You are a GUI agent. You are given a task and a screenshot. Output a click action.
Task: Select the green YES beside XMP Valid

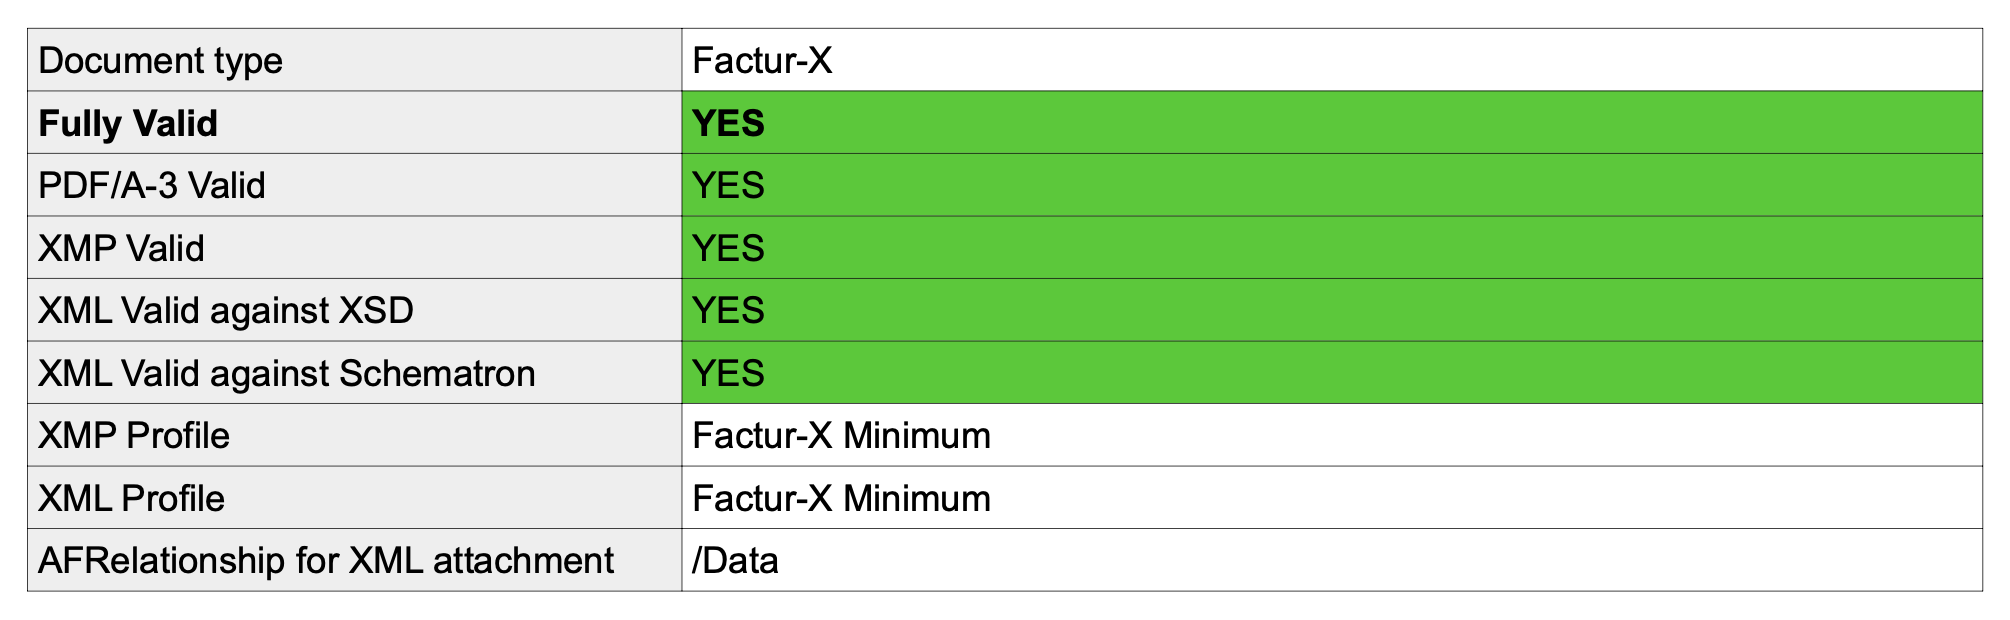point(728,248)
